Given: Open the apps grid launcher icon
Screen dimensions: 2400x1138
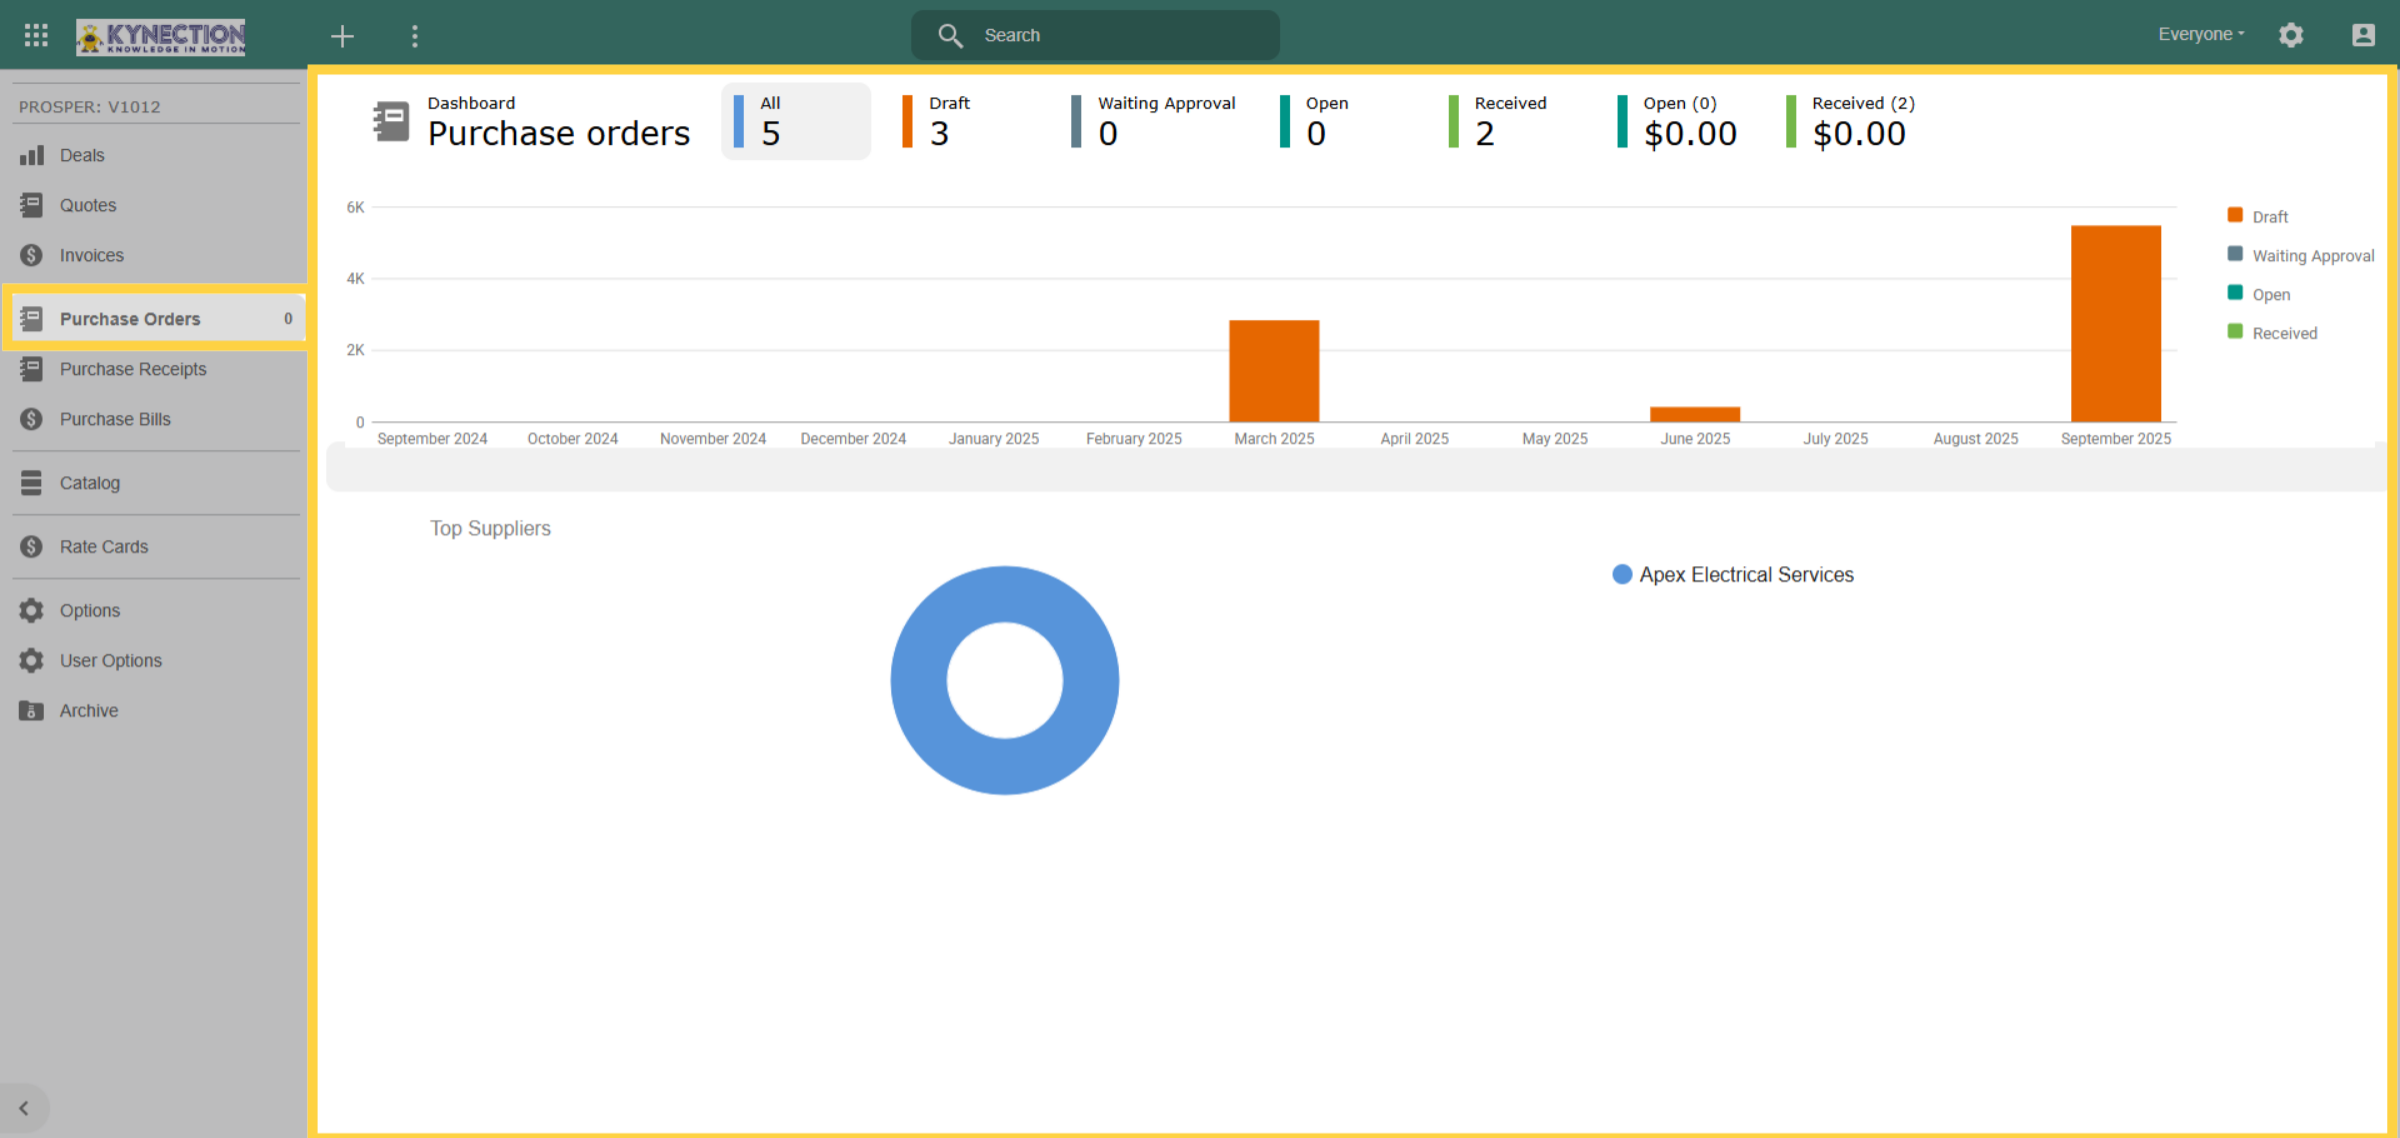Looking at the screenshot, I should (36, 35).
